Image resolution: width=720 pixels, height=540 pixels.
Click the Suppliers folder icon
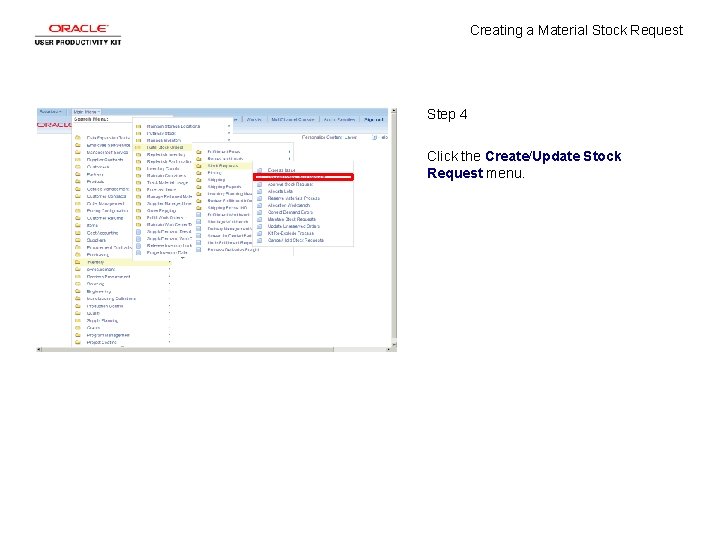pyautogui.click(x=78, y=240)
